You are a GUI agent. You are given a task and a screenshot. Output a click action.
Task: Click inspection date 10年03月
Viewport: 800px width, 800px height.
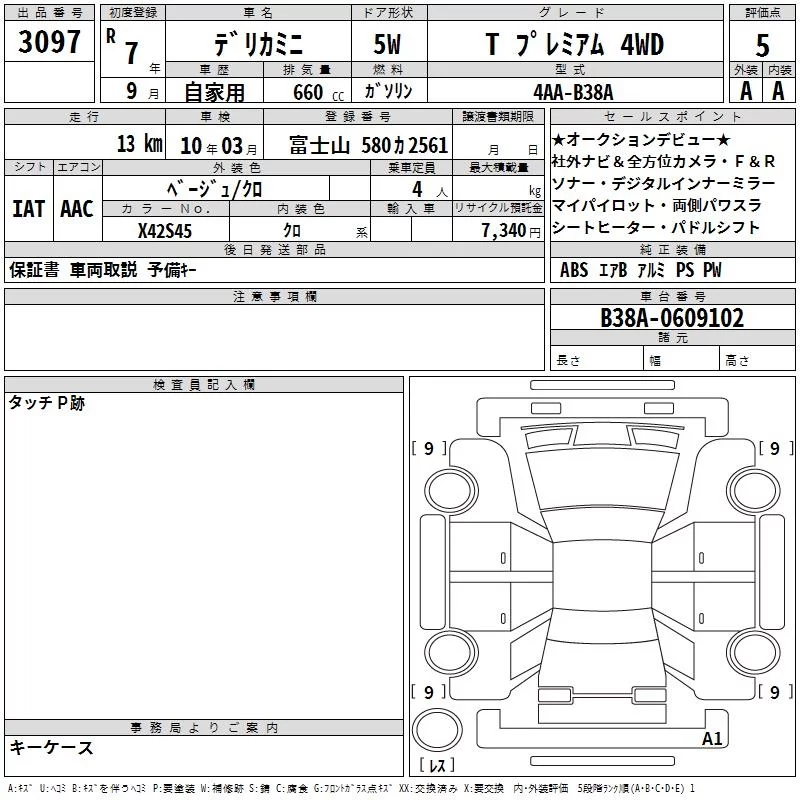(x=218, y=146)
